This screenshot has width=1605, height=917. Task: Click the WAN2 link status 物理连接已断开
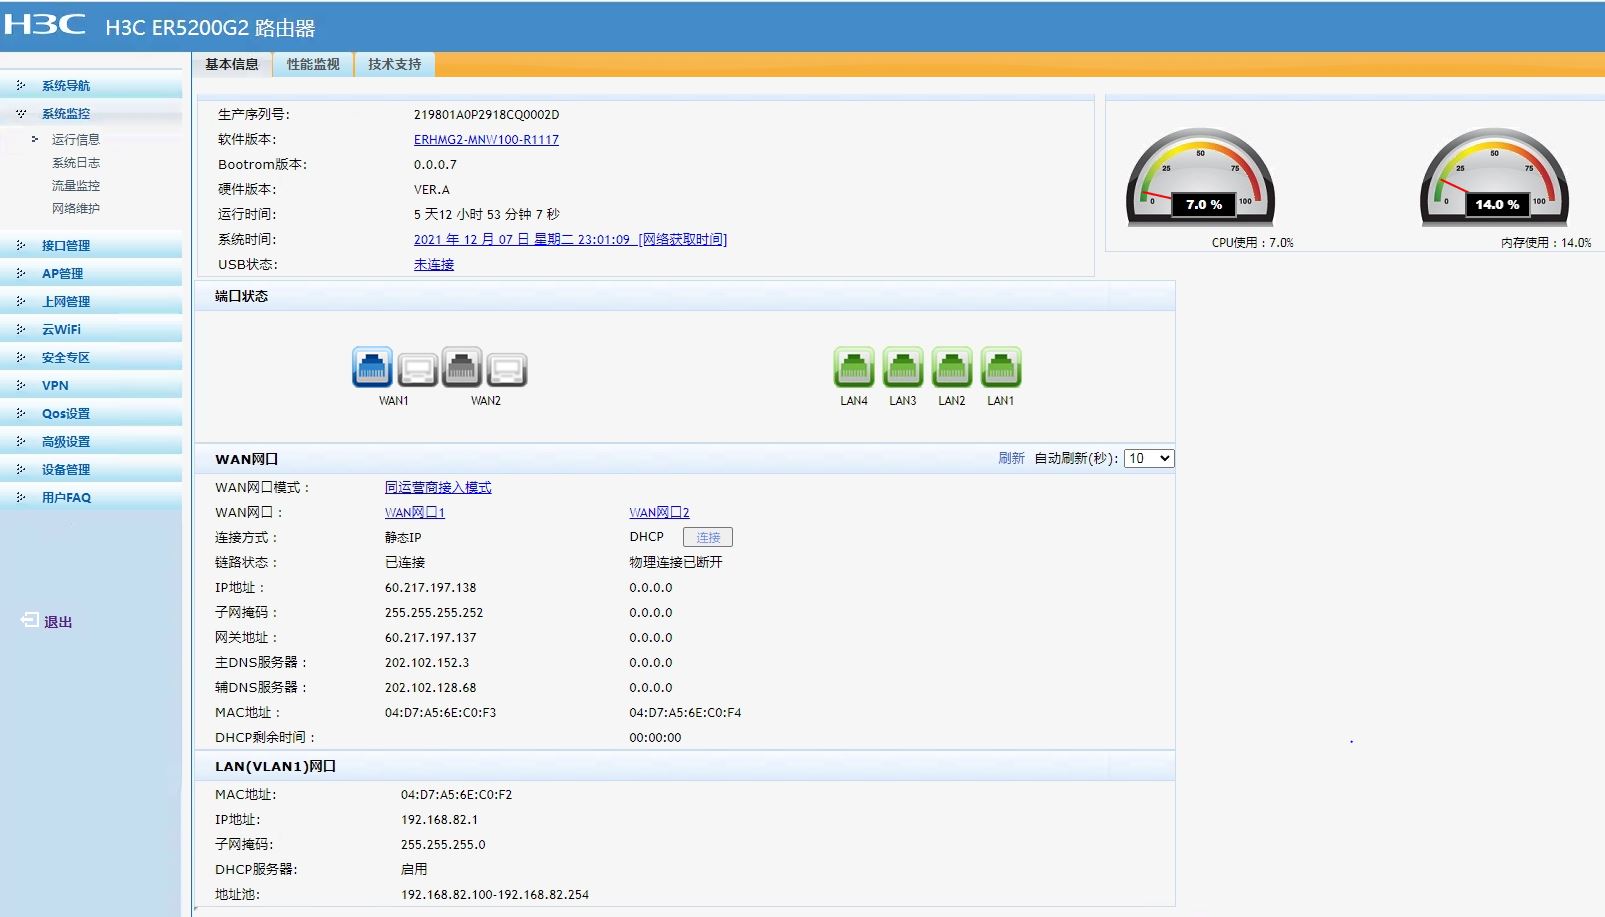point(676,562)
